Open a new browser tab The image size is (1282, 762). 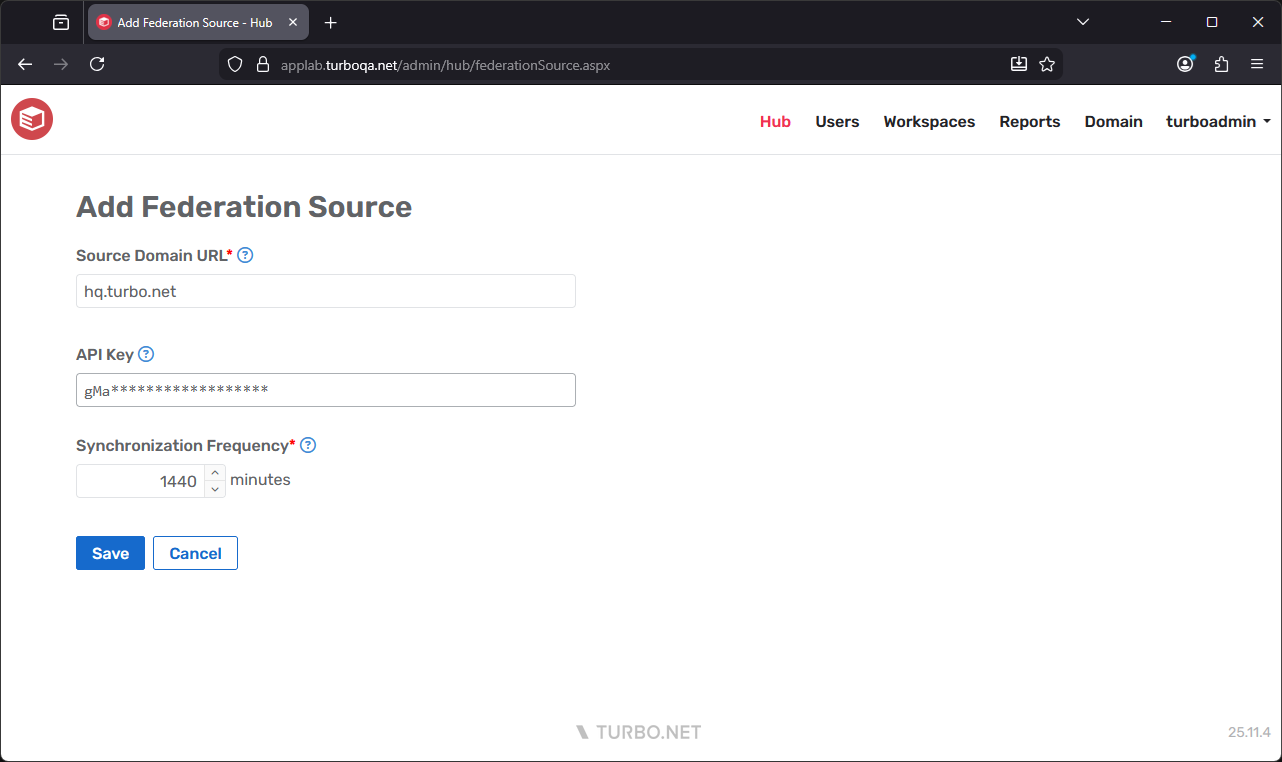pyautogui.click(x=330, y=21)
